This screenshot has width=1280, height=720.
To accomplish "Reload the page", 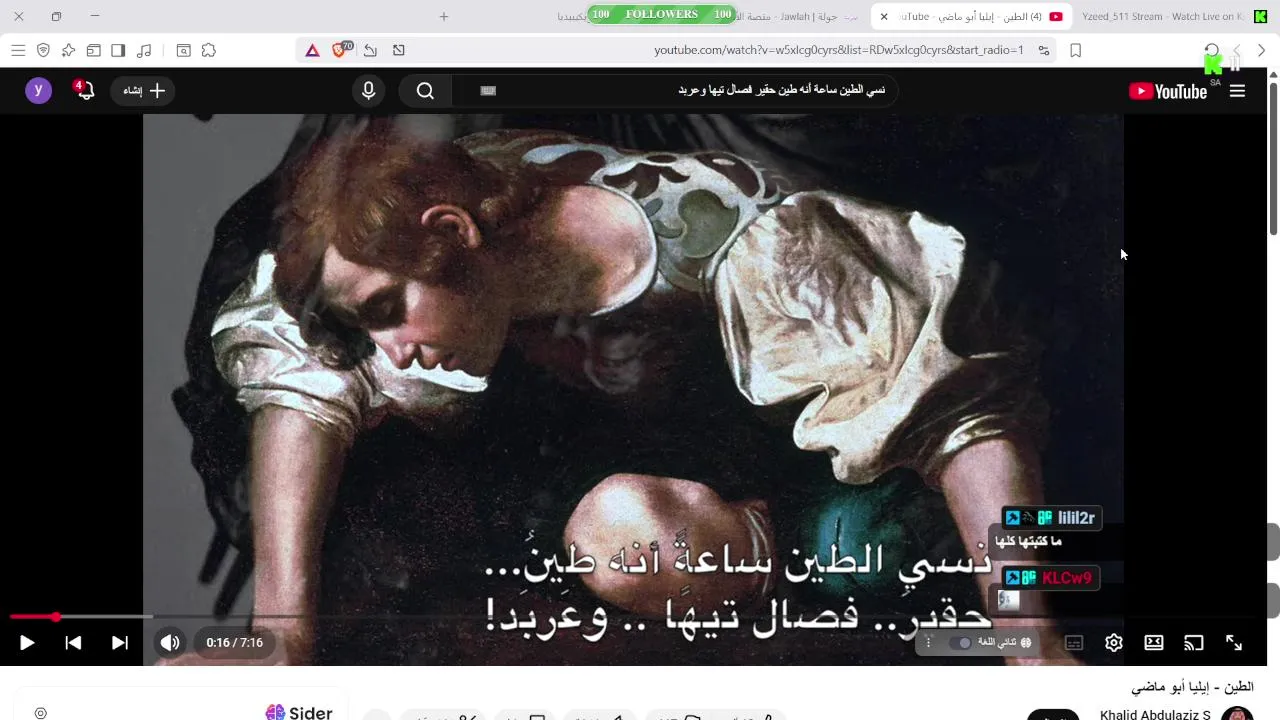I will click(1212, 50).
